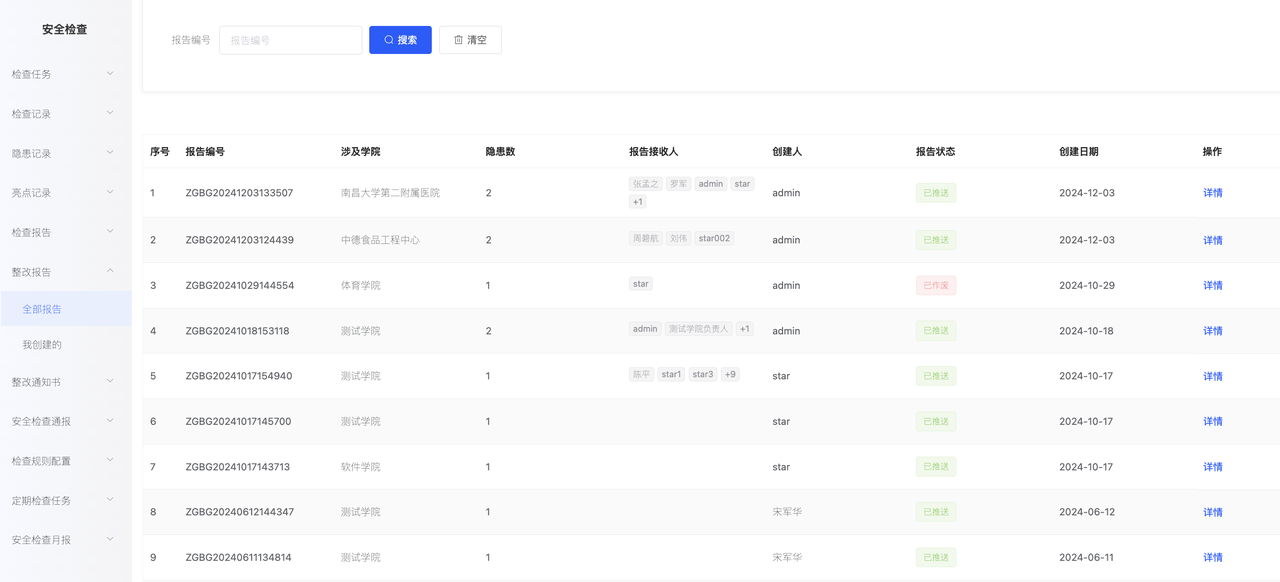Click the 2024-06-11 creation date cell
This screenshot has width=1280, height=582.
click(1086, 557)
